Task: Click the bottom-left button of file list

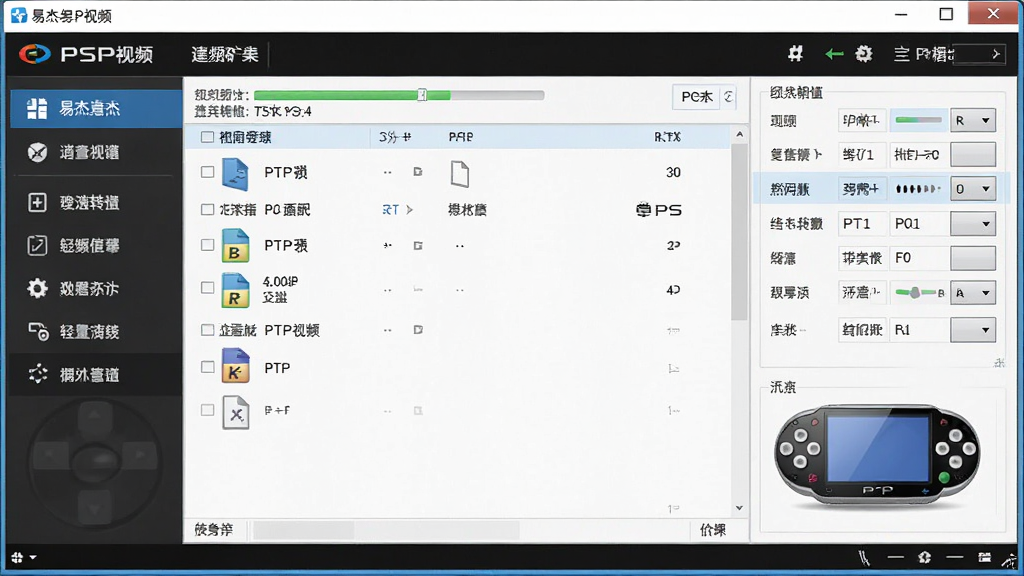Action: (x=214, y=530)
